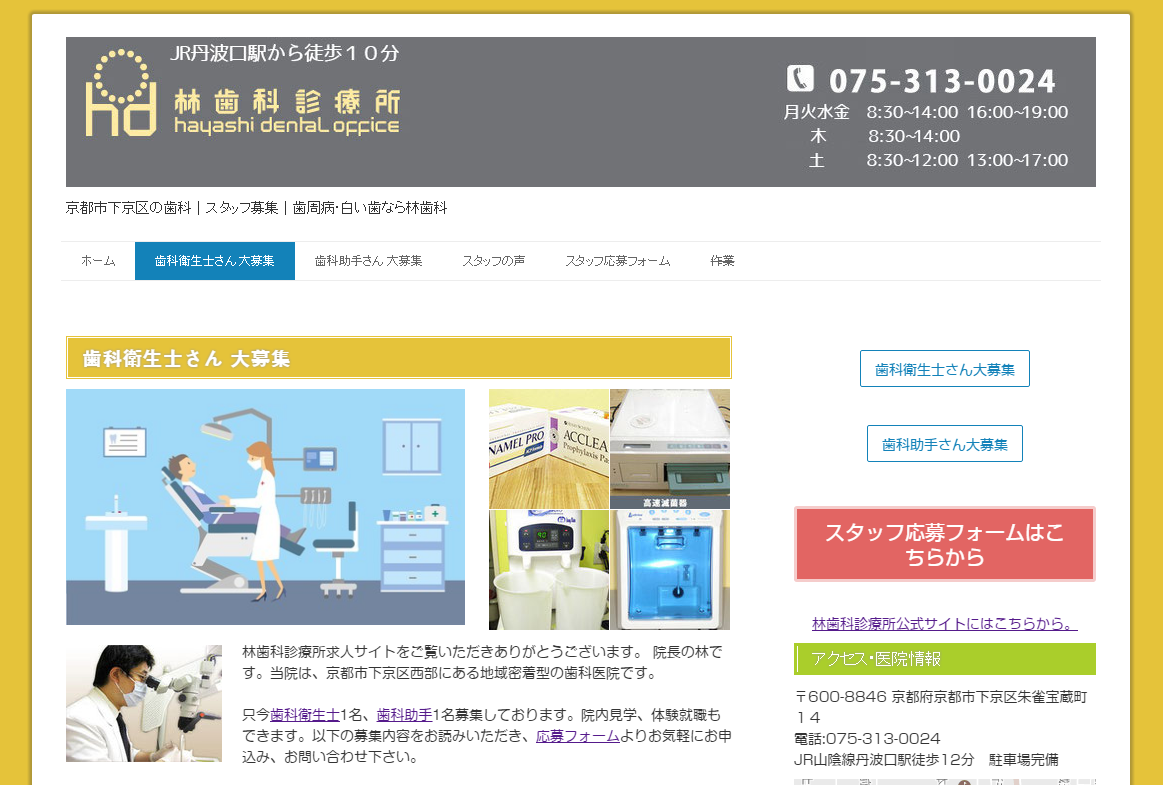Click the 作業 menu item
Screen dimensions: 1163x785
pyautogui.click(x=722, y=261)
